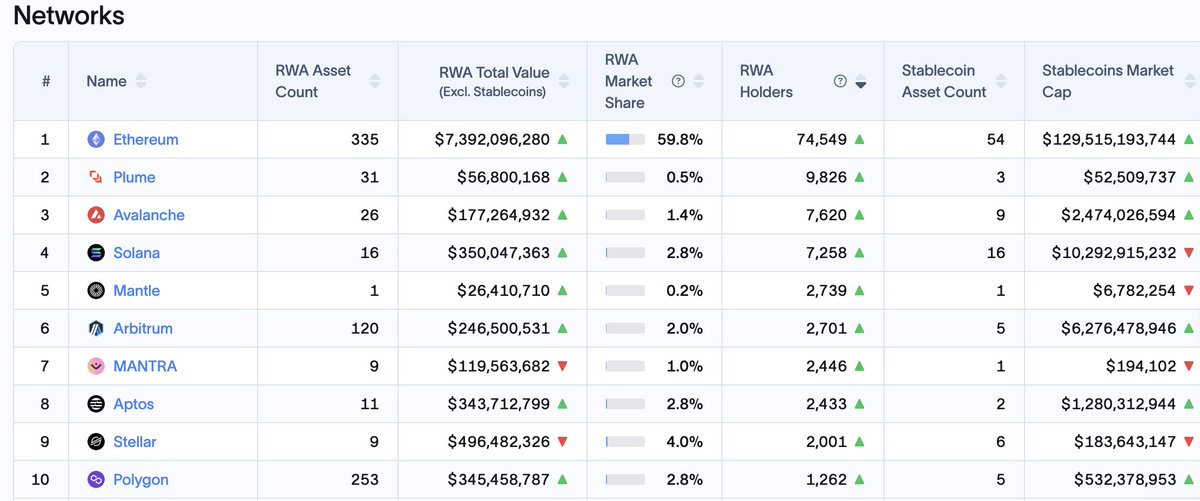Open the RWA Market Share help icon
Image resolution: width=1200 pixels, height=501 pixels.
(x=678, y=81)
